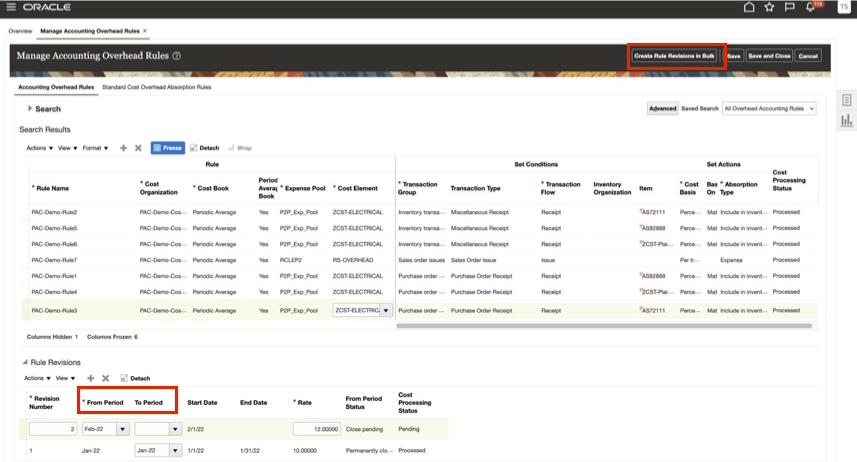Open notifications bell icon
The image size is (857, 462).
click(810, 7)
